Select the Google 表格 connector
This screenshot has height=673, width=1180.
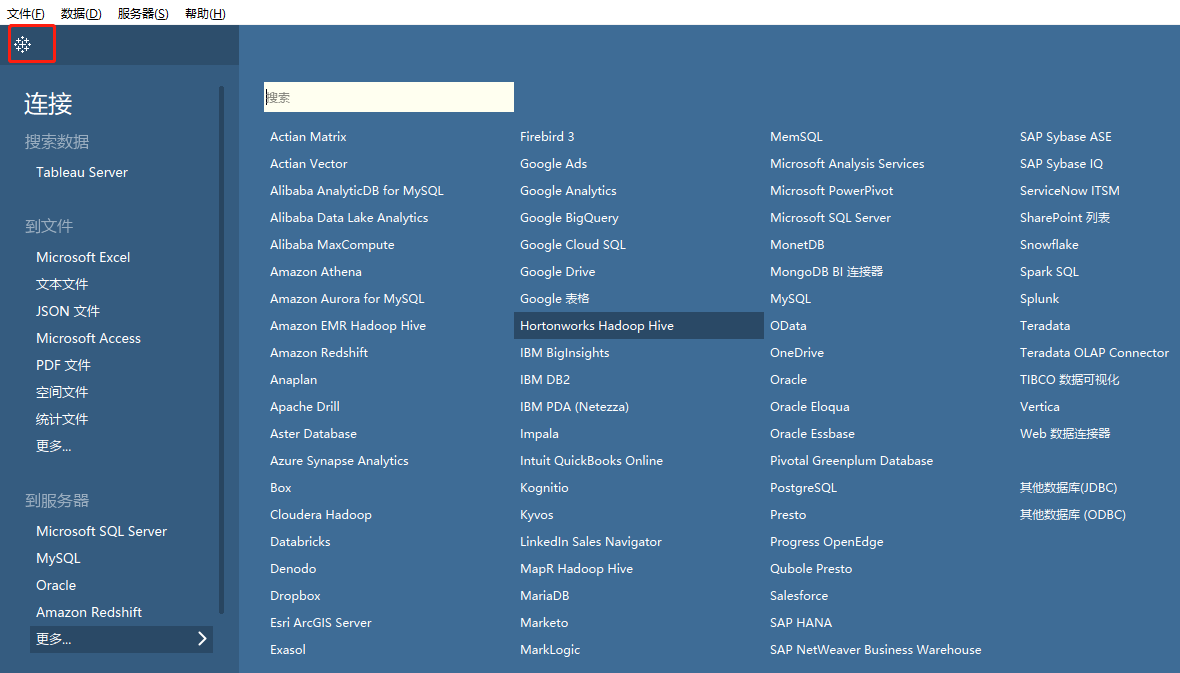pos(555,299)
